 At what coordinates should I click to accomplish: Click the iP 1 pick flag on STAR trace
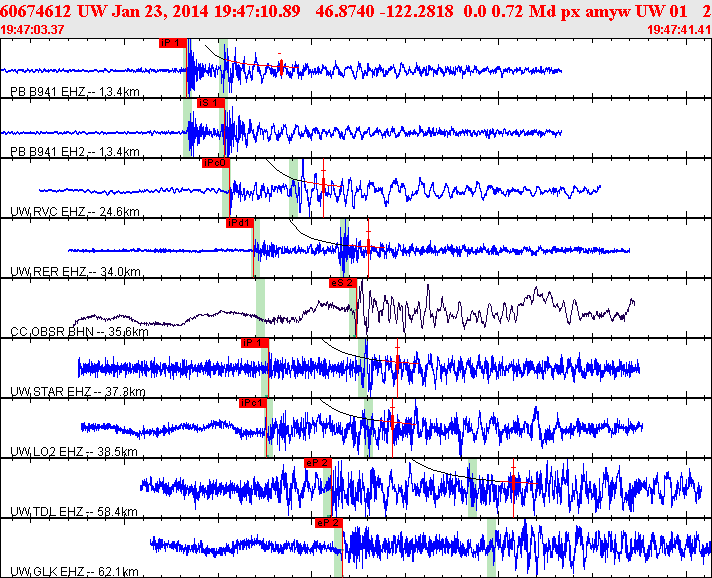pos(255,343)
